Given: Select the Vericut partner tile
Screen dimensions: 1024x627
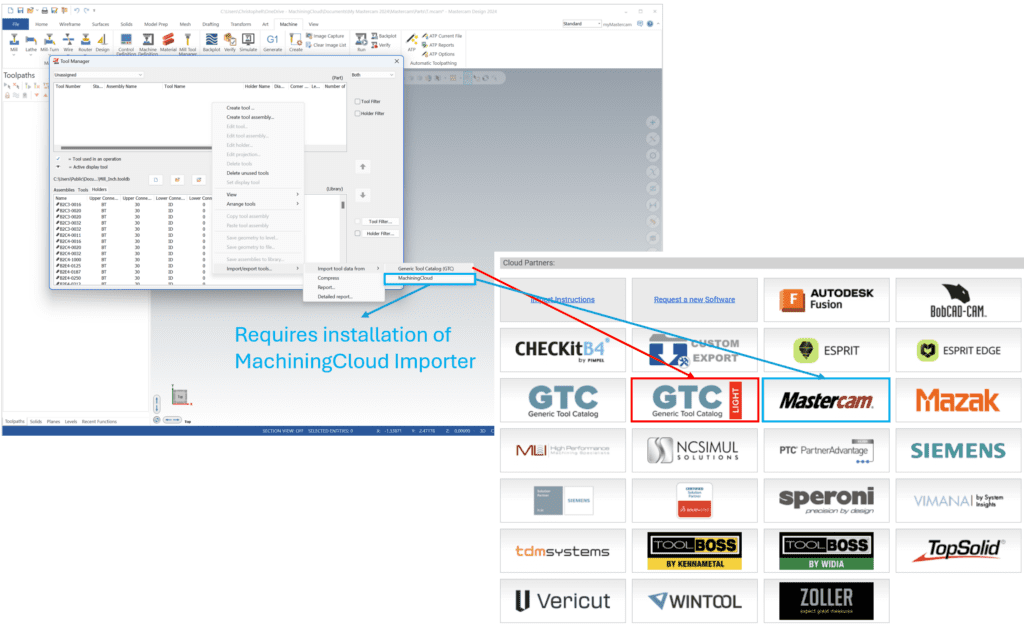Looking at the screenshot, I should tap(563, 601).
